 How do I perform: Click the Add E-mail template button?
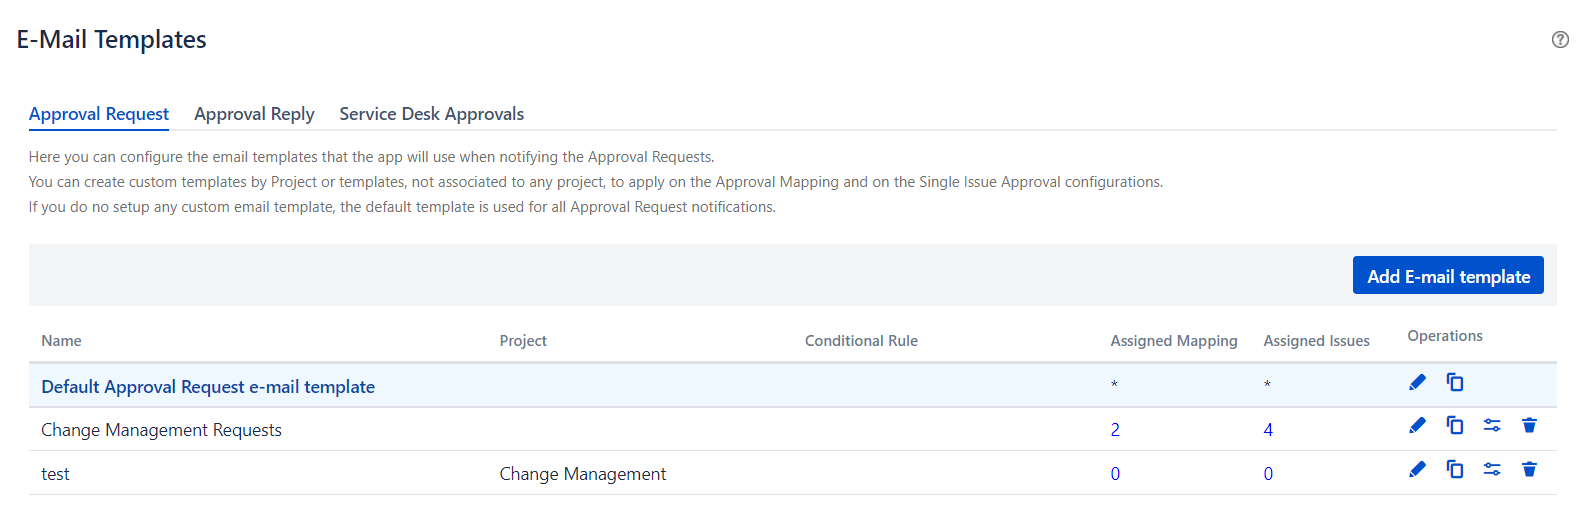1448,276
